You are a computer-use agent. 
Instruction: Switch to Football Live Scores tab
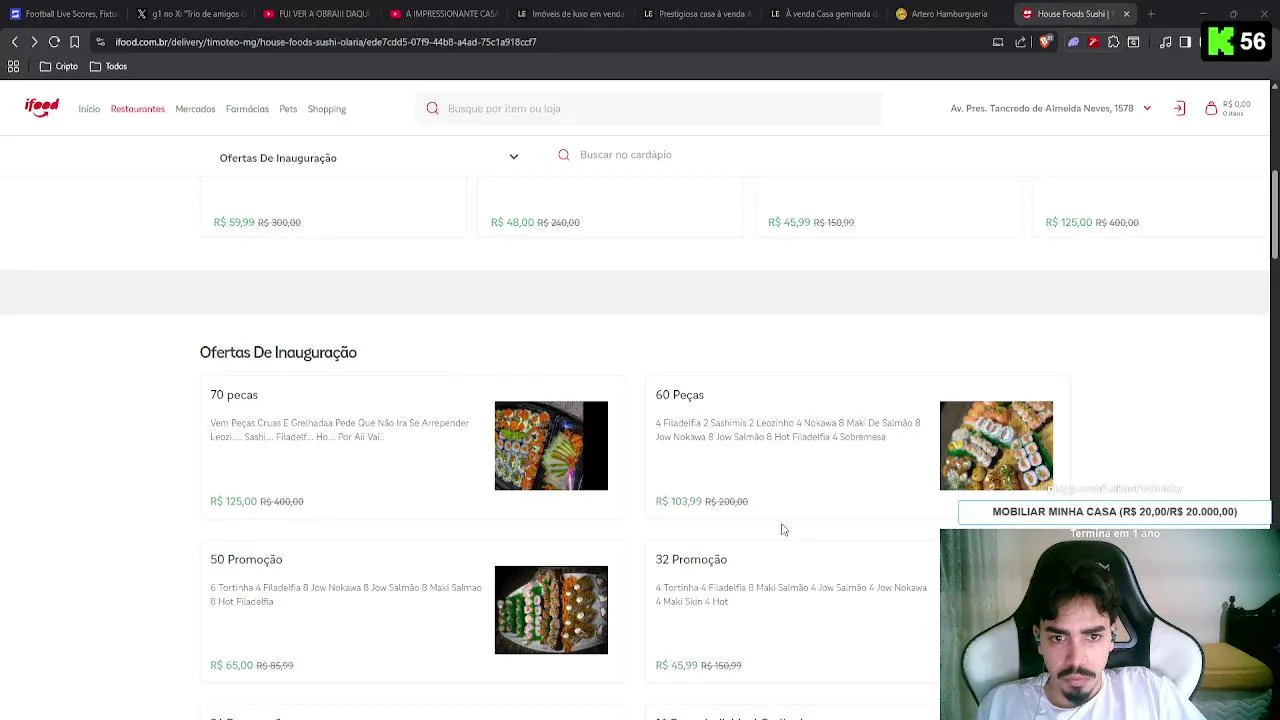click(x=63, y=14)
